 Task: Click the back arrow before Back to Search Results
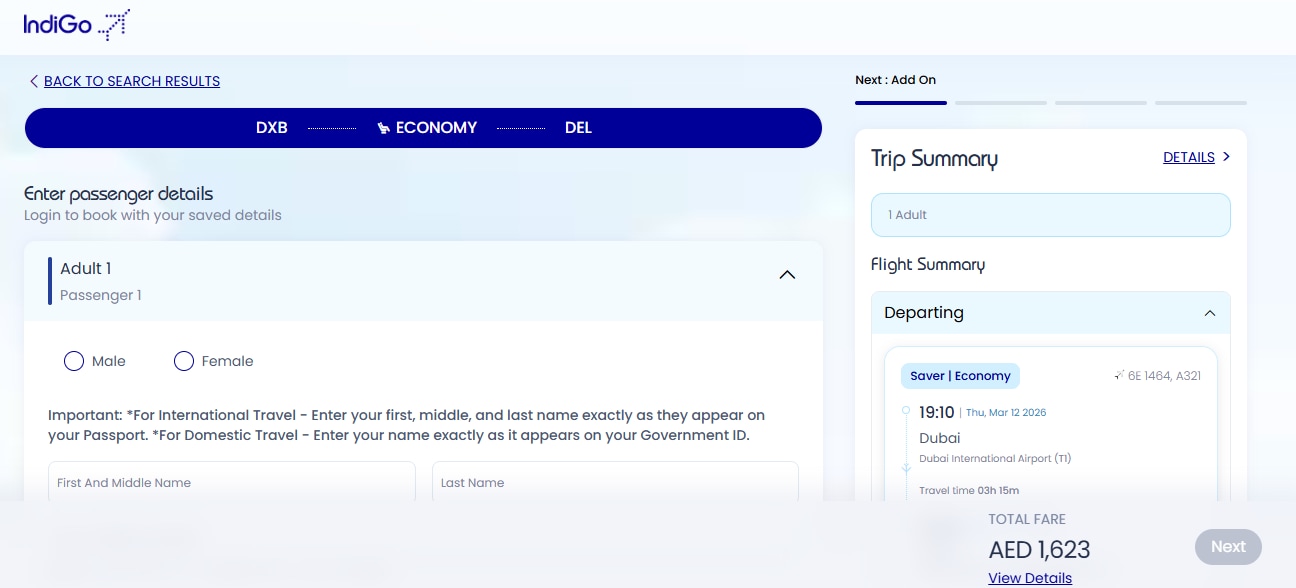(34, 82)
